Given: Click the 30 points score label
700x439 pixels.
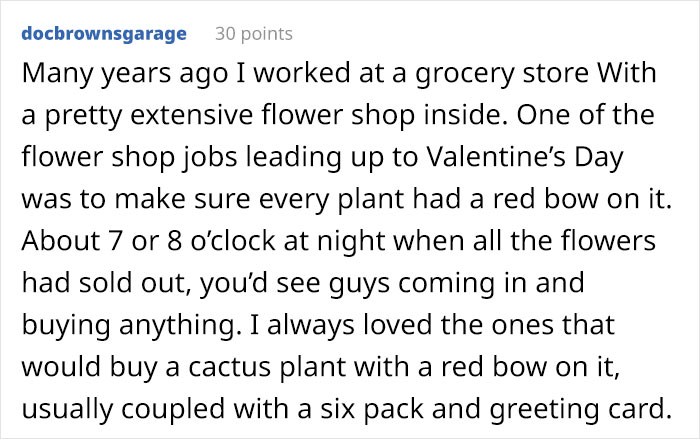Looking at the screenshot, I should (254, 34).
